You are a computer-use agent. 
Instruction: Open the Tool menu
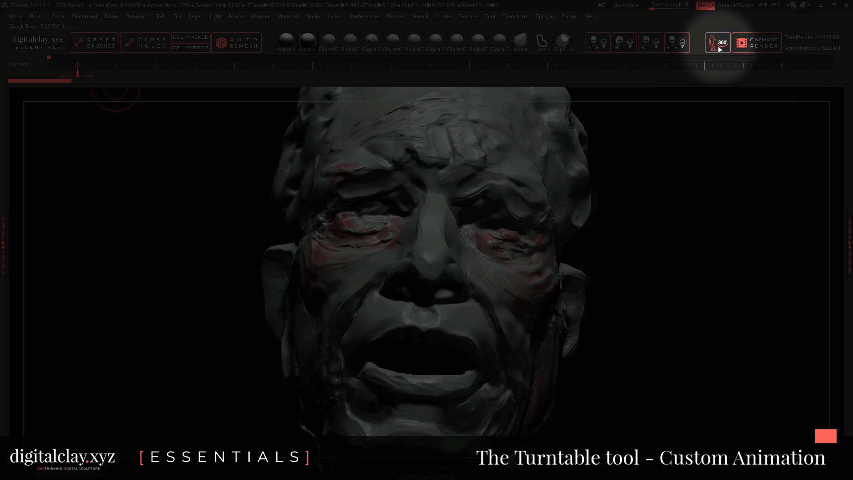[x=490, y=16]
